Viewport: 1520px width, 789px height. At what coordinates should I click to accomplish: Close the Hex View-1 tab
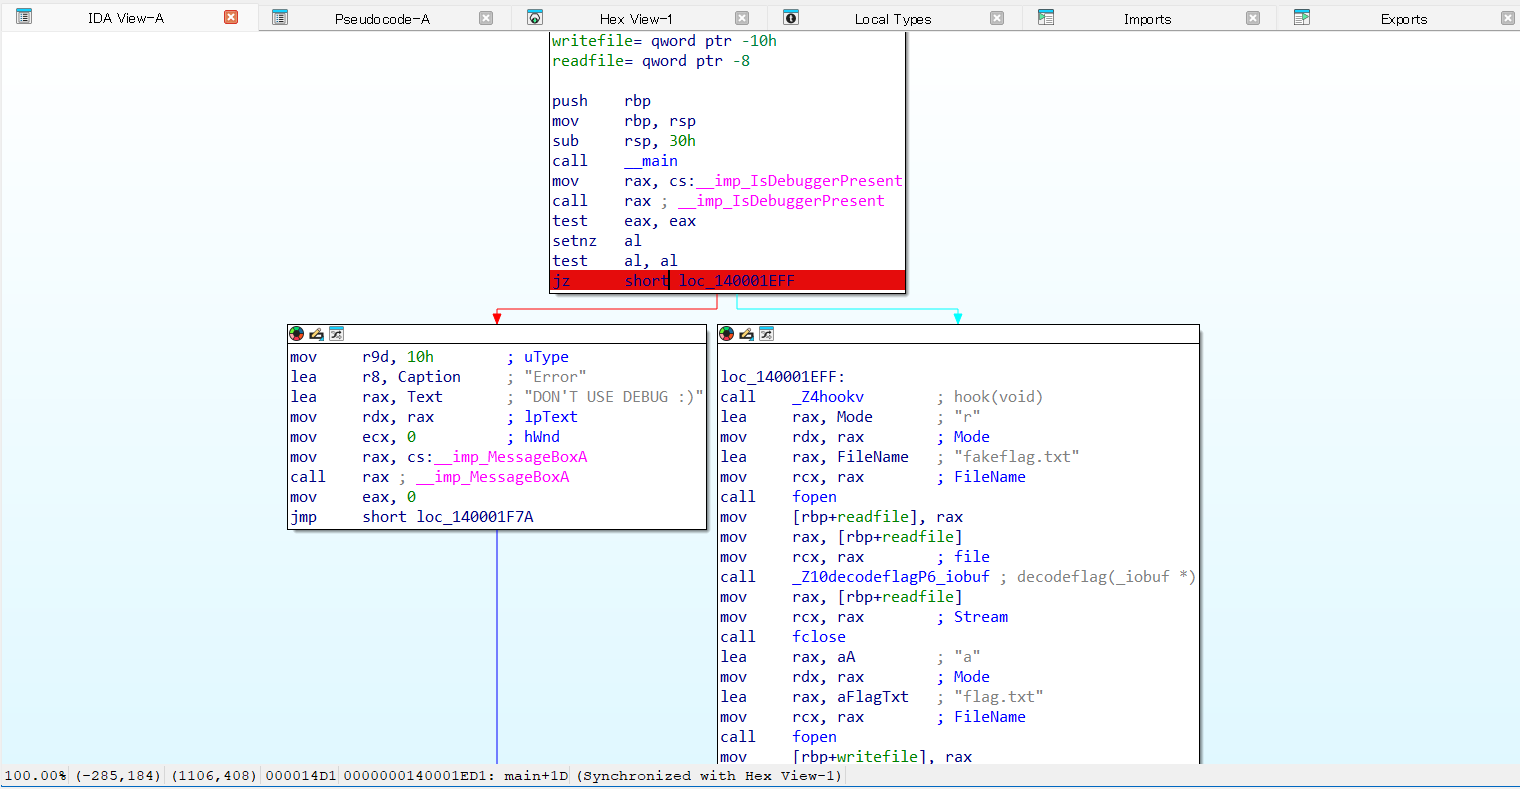pyautogui.click(x=742, y=17)
